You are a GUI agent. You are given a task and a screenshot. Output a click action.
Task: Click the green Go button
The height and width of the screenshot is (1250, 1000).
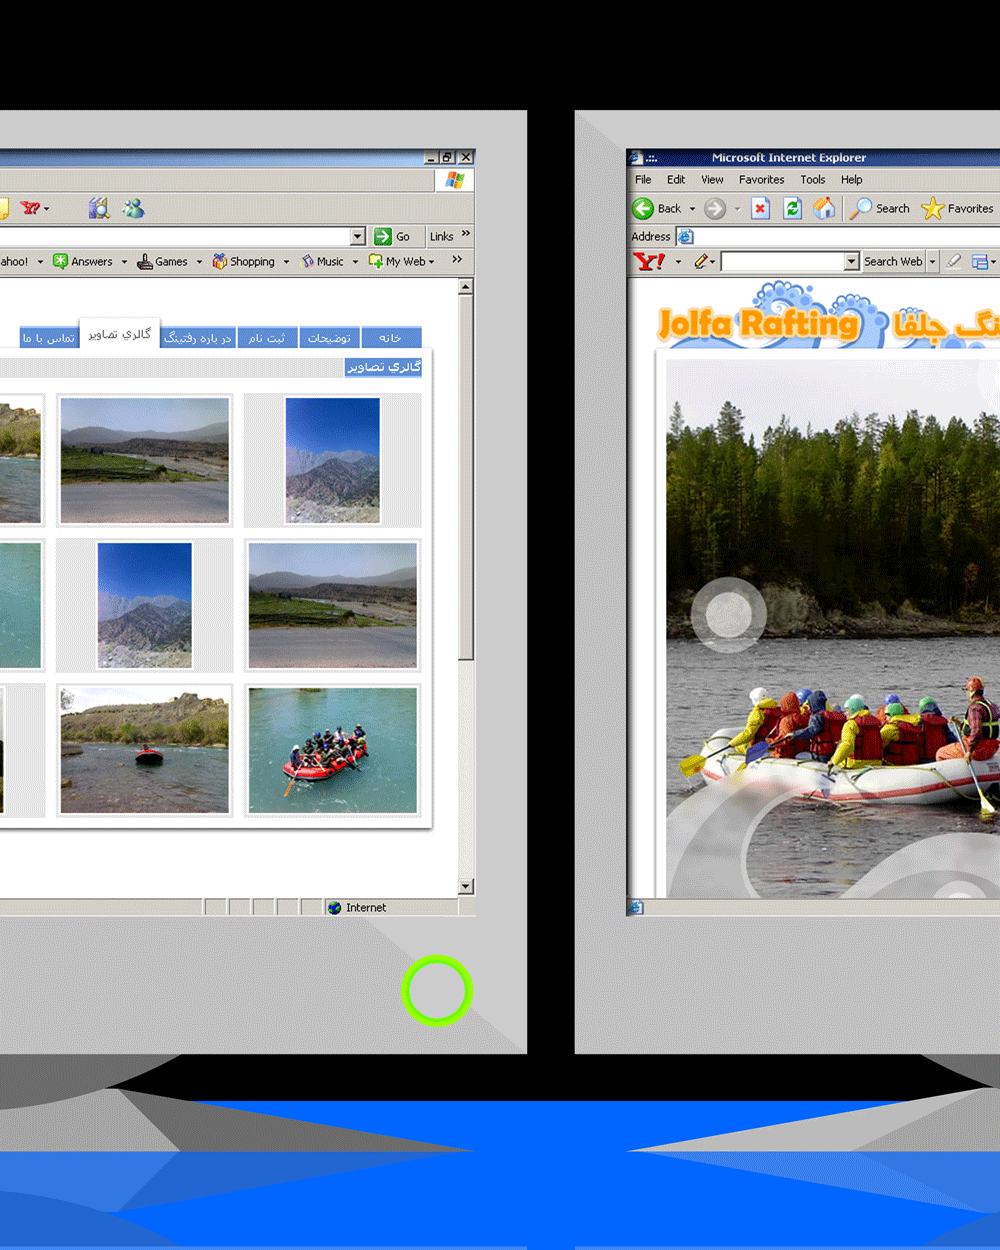pos(392,237)
